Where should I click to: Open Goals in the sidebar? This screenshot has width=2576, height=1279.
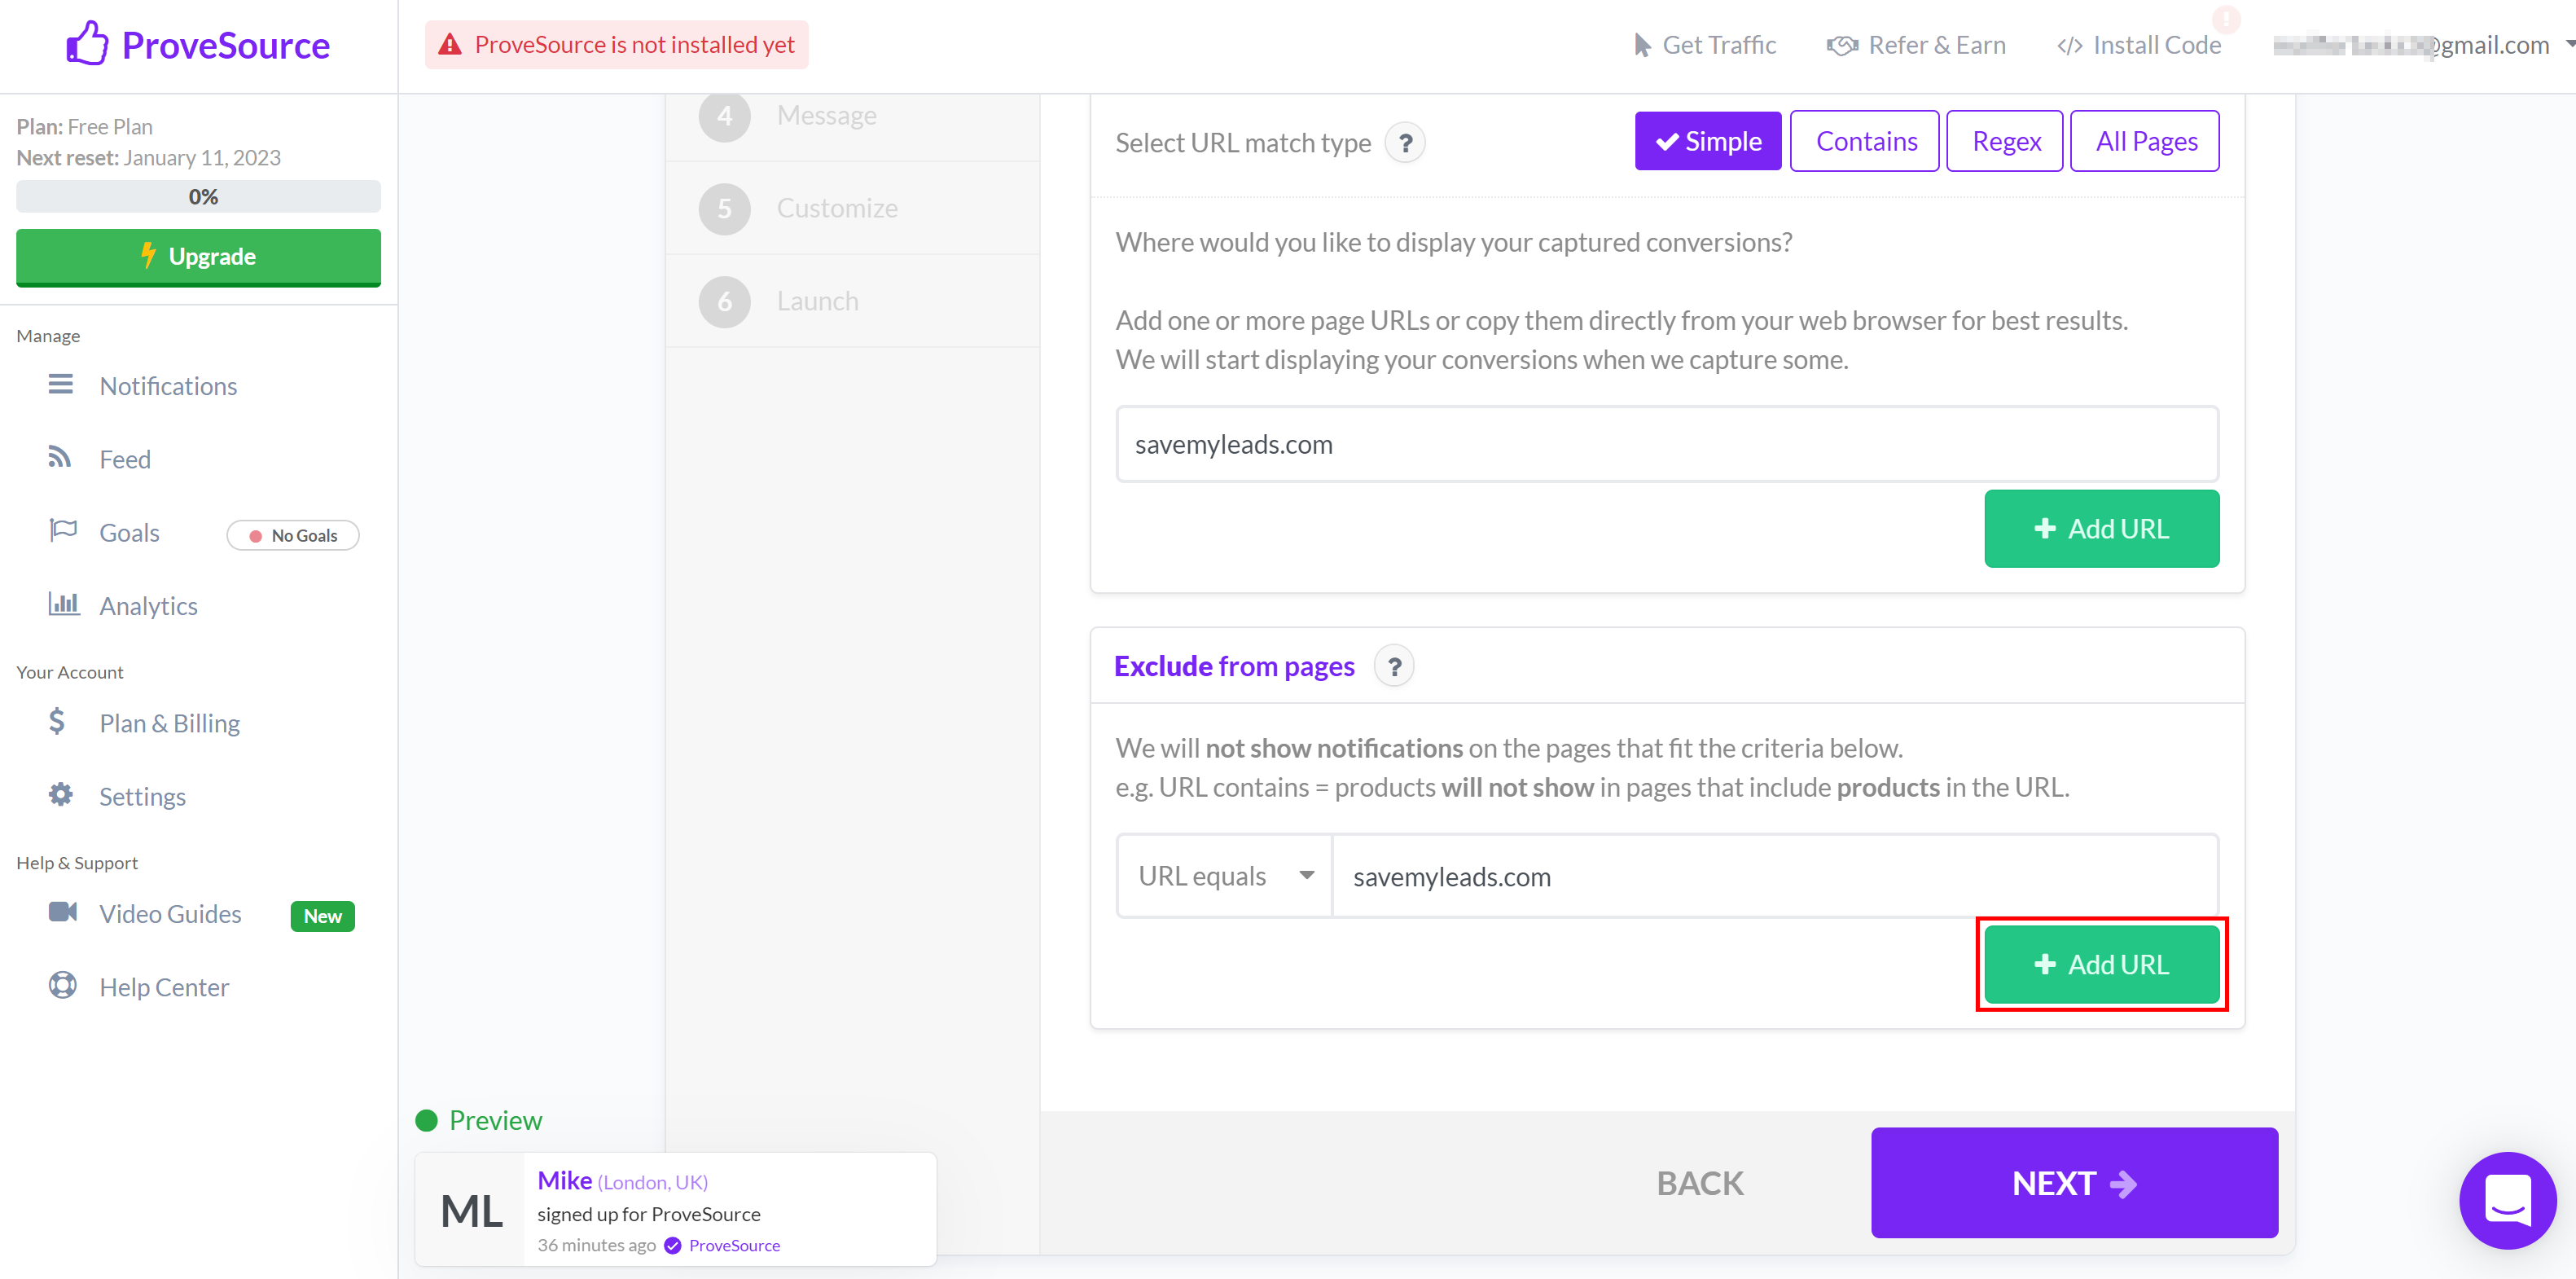[129, 532]
